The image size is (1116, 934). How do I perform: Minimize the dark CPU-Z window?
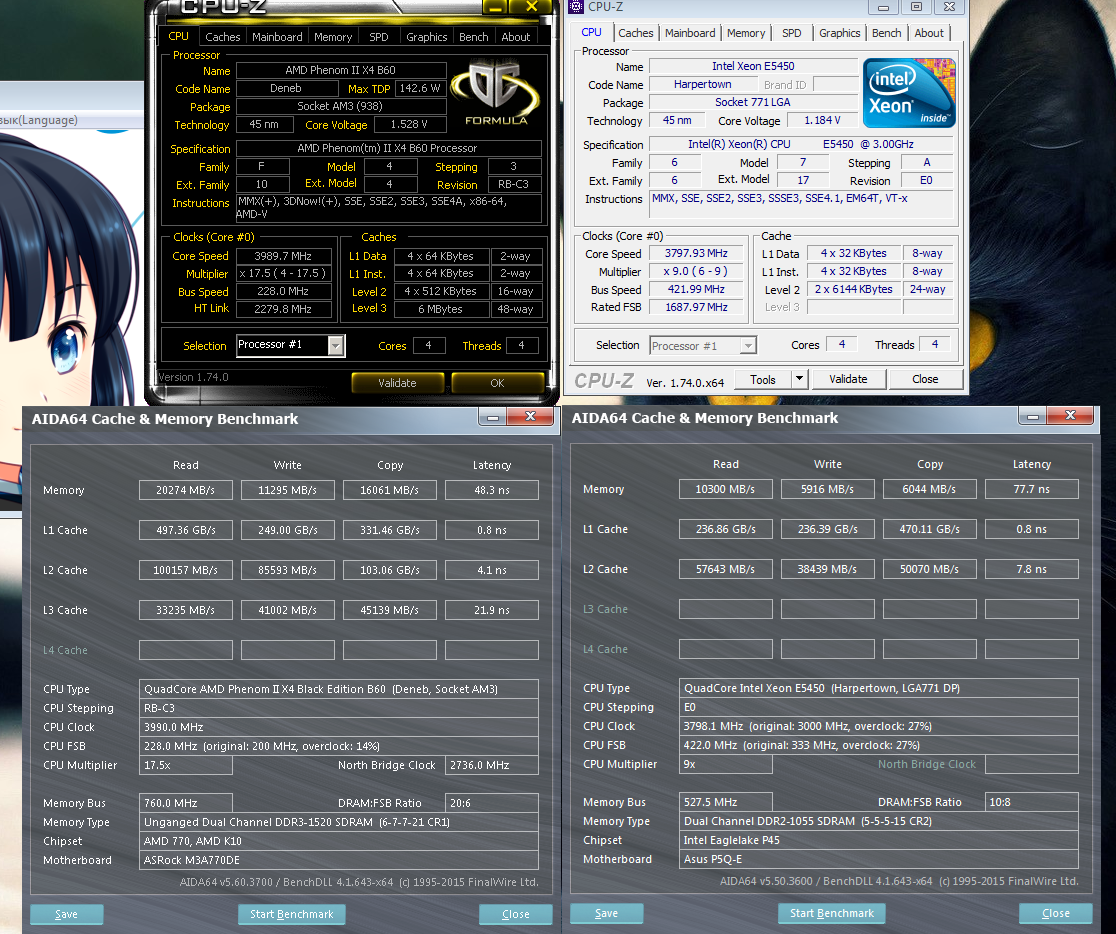[496, 6]
